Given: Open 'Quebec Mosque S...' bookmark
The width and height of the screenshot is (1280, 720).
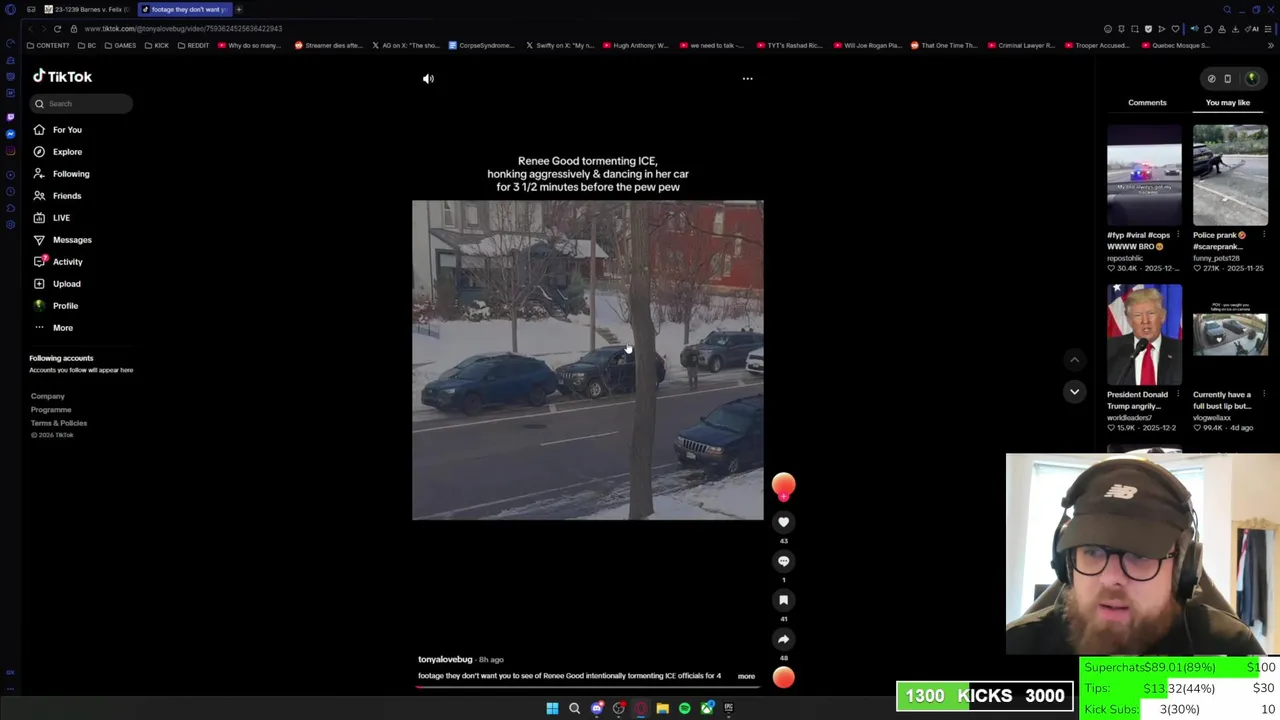Looking at the screenshot, I should (1174, 46).
